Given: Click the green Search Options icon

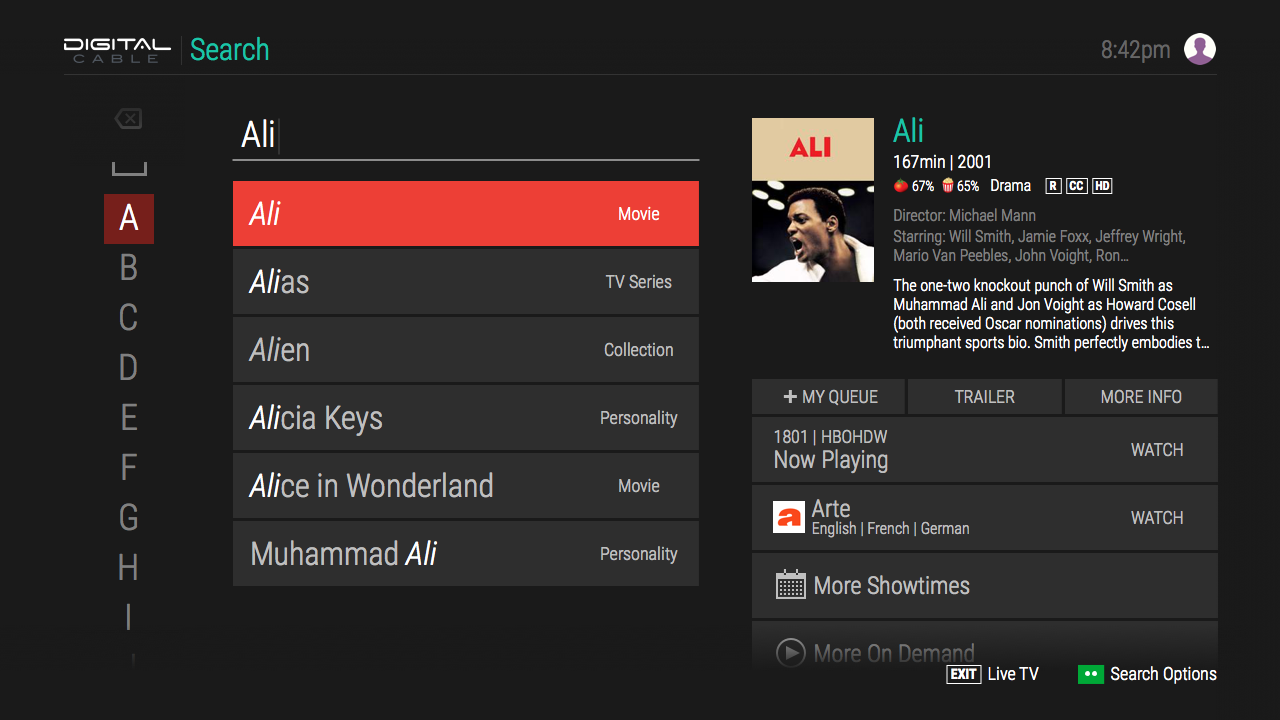Looking at the screenshot, I should coord(1090,674).
